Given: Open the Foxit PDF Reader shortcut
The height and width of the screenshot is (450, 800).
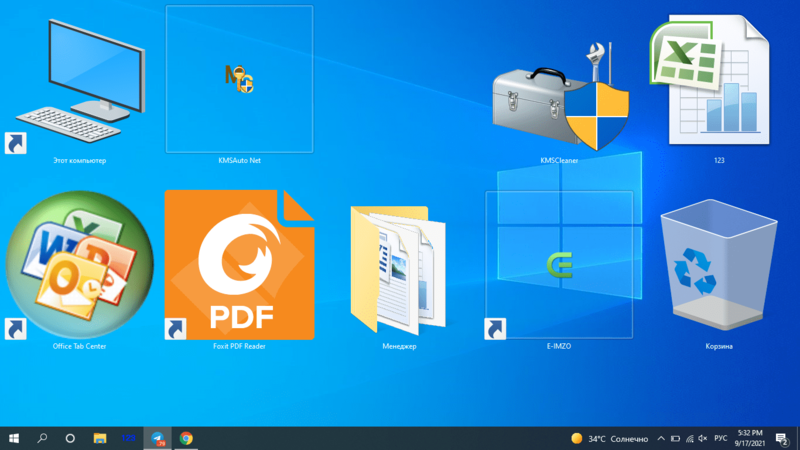Looking at the screenshot, I should (x=239, y=265).
